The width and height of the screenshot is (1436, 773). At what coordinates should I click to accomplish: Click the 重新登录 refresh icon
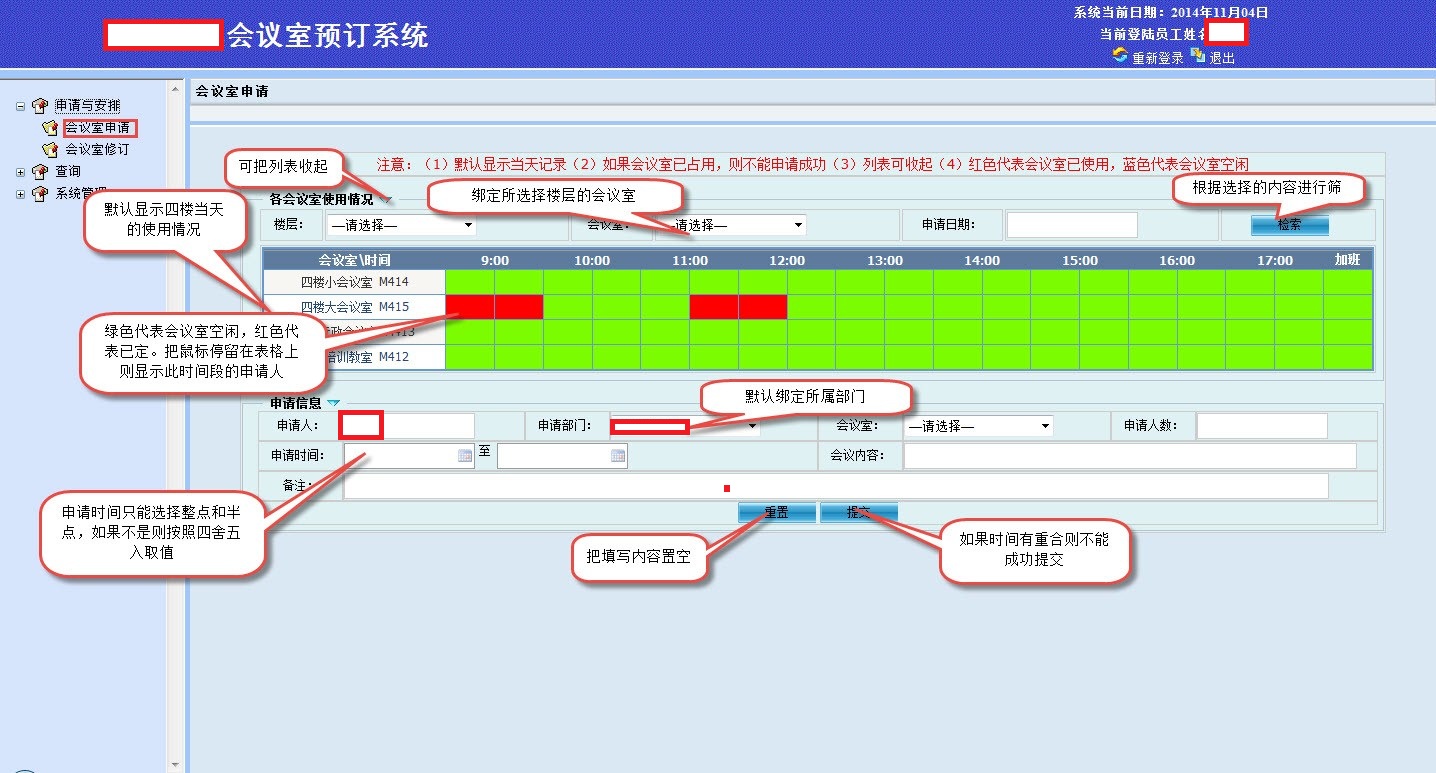(1120, 56)
